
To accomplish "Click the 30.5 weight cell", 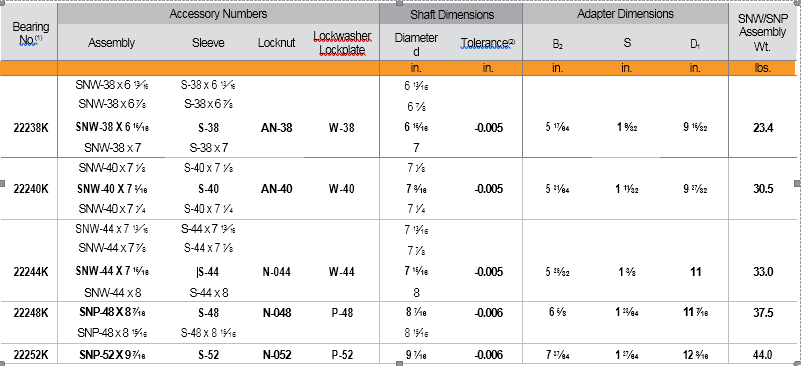I will coord(762,189).
